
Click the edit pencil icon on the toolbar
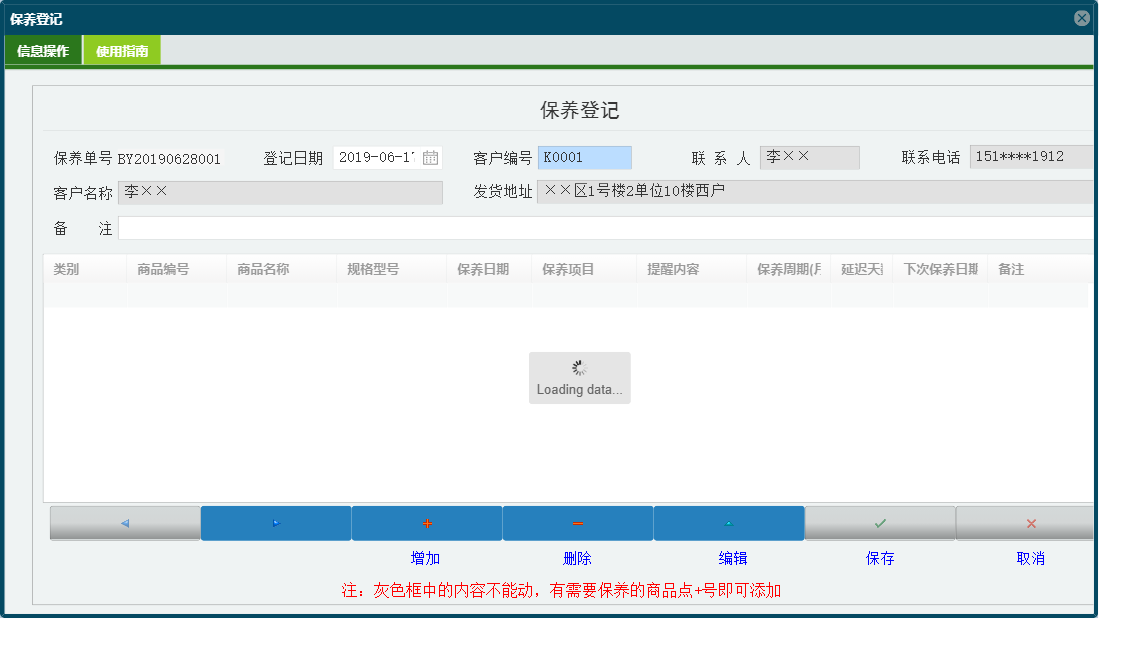[x=729, y=522]
